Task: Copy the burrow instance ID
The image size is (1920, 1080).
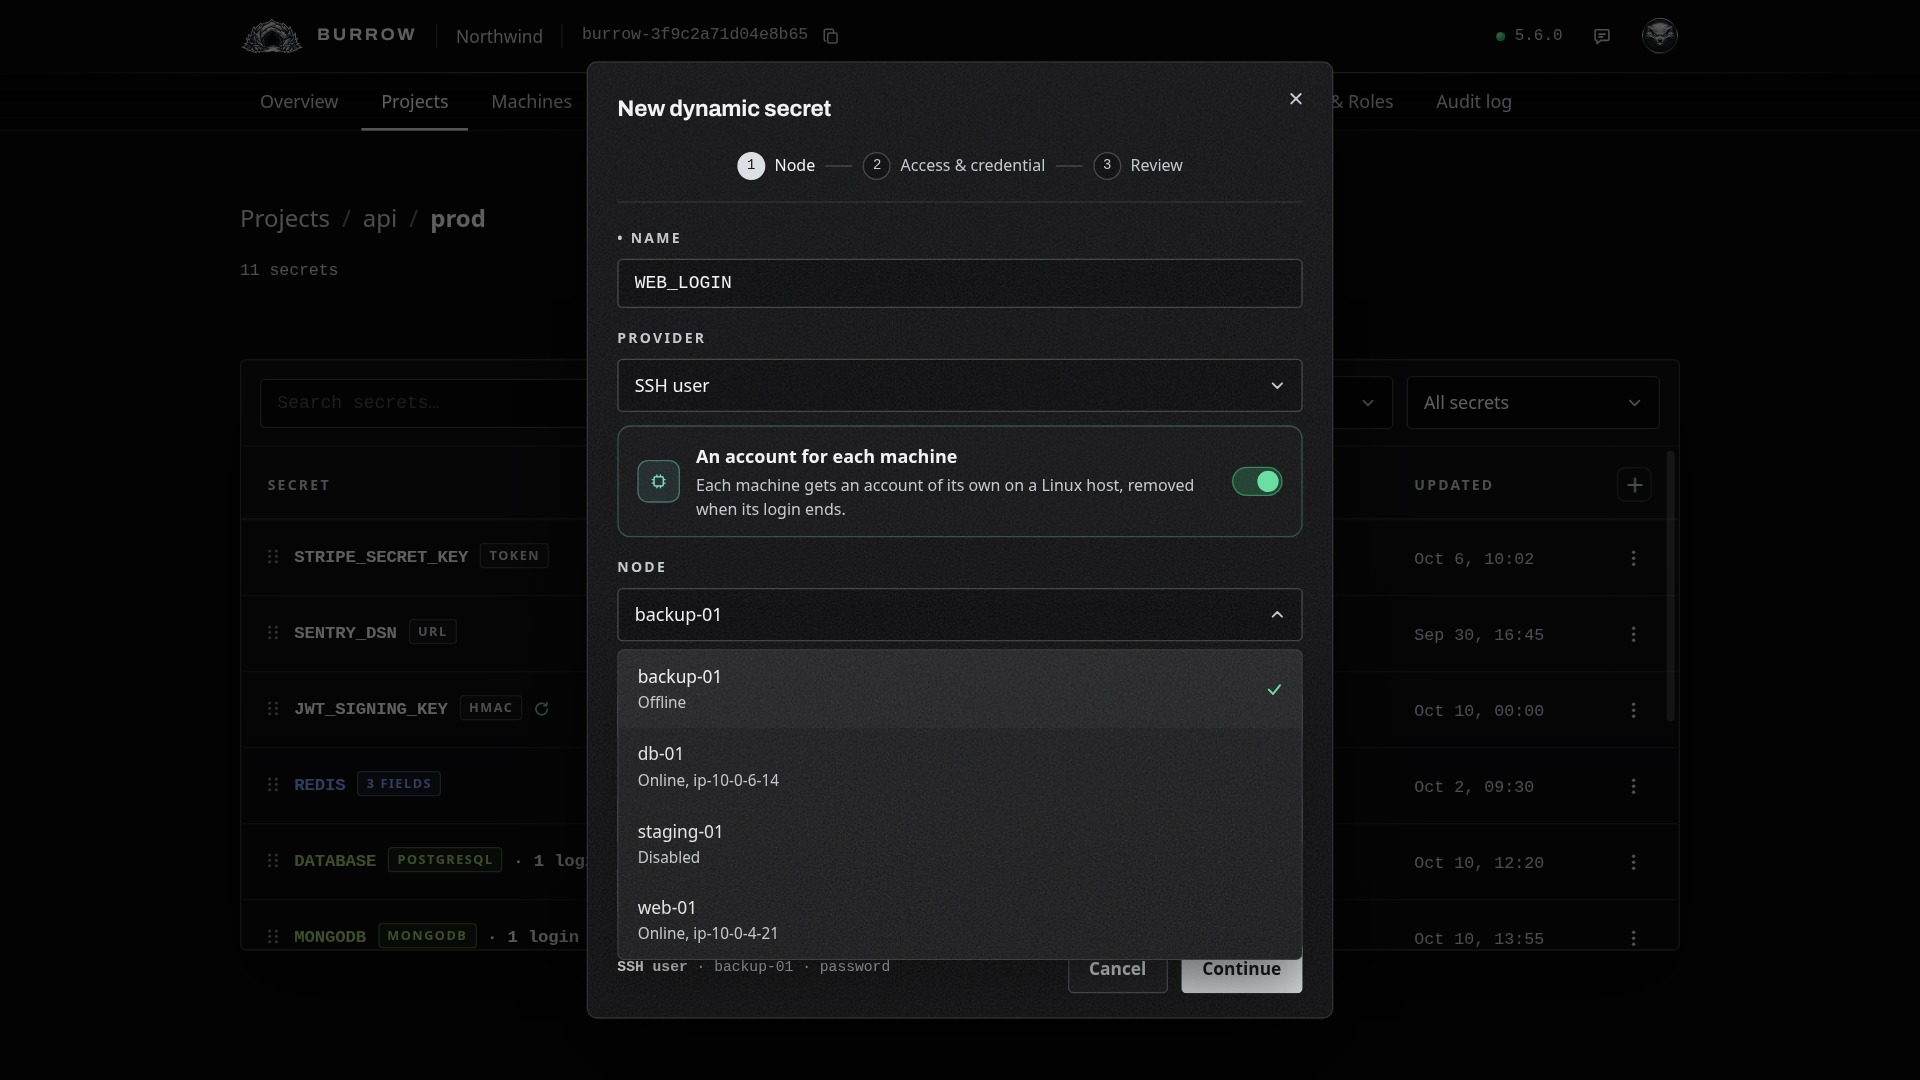Action: tap(830, 36)
